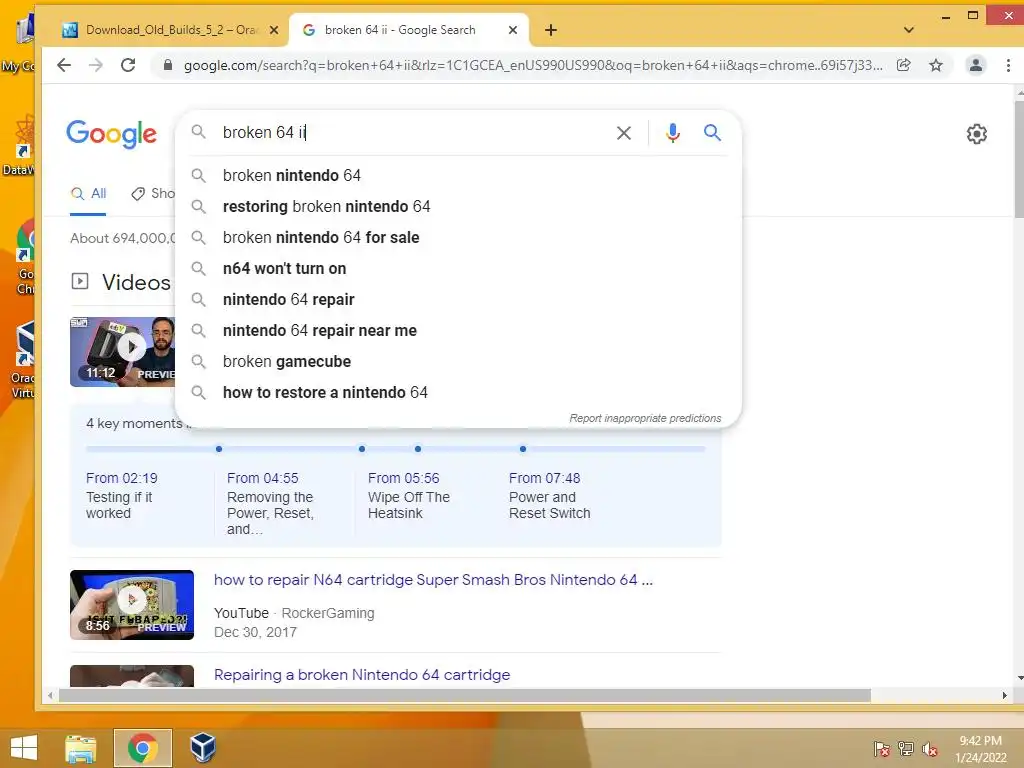Open 'how to repair N64 cartridge' video link
This screenshot has height=768, width=1024.
[x=433, y=579]
